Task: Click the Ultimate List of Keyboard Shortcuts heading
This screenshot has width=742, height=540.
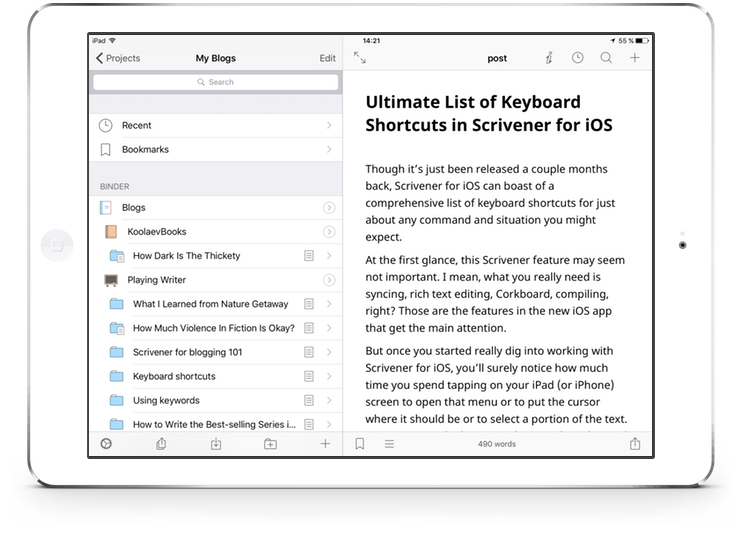Action: [x=489, y=114]
